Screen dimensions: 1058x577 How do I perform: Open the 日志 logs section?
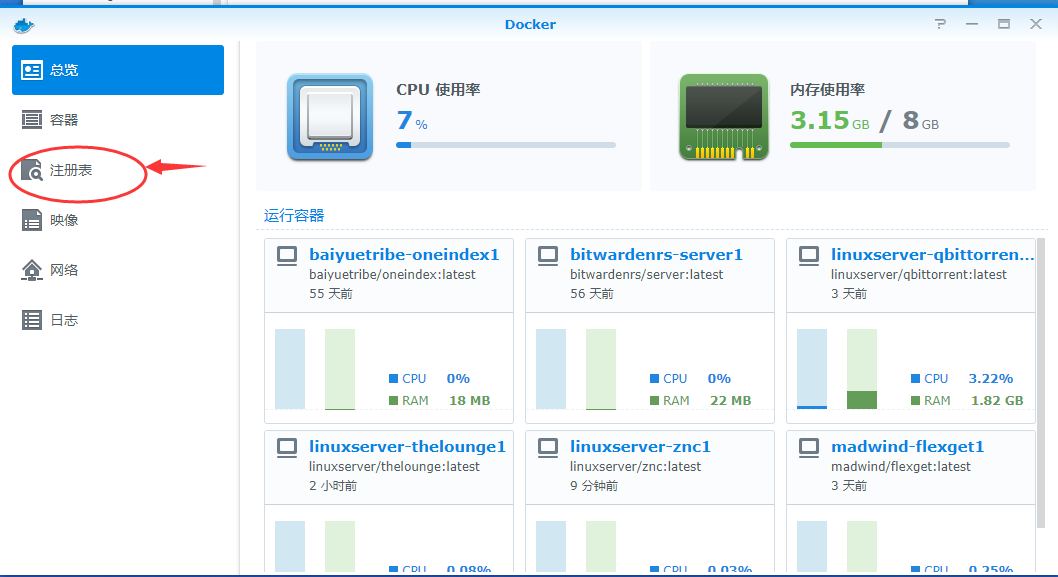pyautogui.click(x=118, y=320)
